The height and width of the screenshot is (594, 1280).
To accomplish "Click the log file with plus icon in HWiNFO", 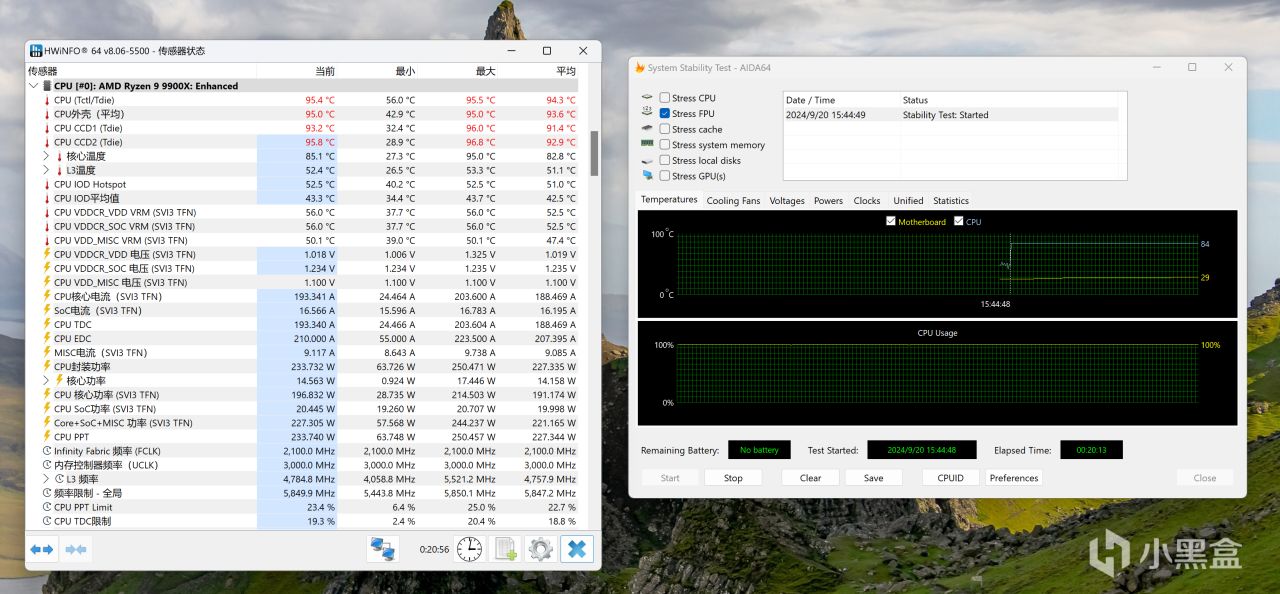I will [506, 549].
